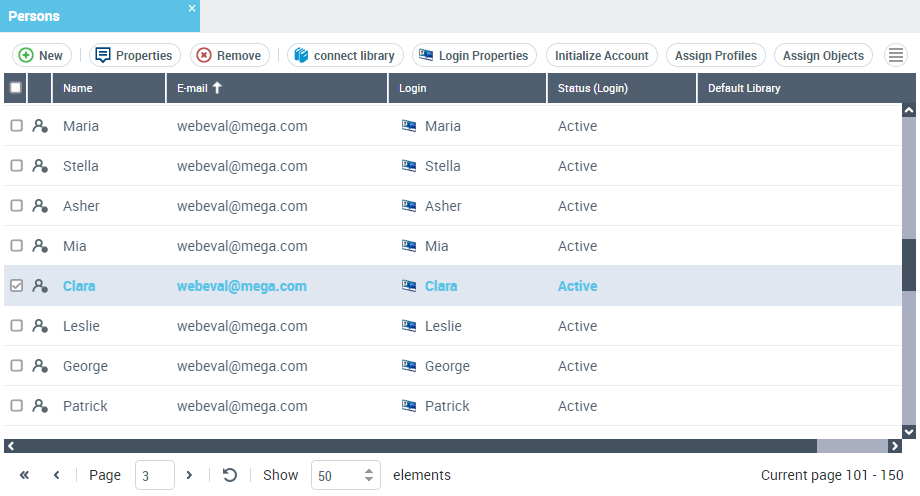Click the login card icon next to George
920x496 pixels.
(x=409, y=366)
